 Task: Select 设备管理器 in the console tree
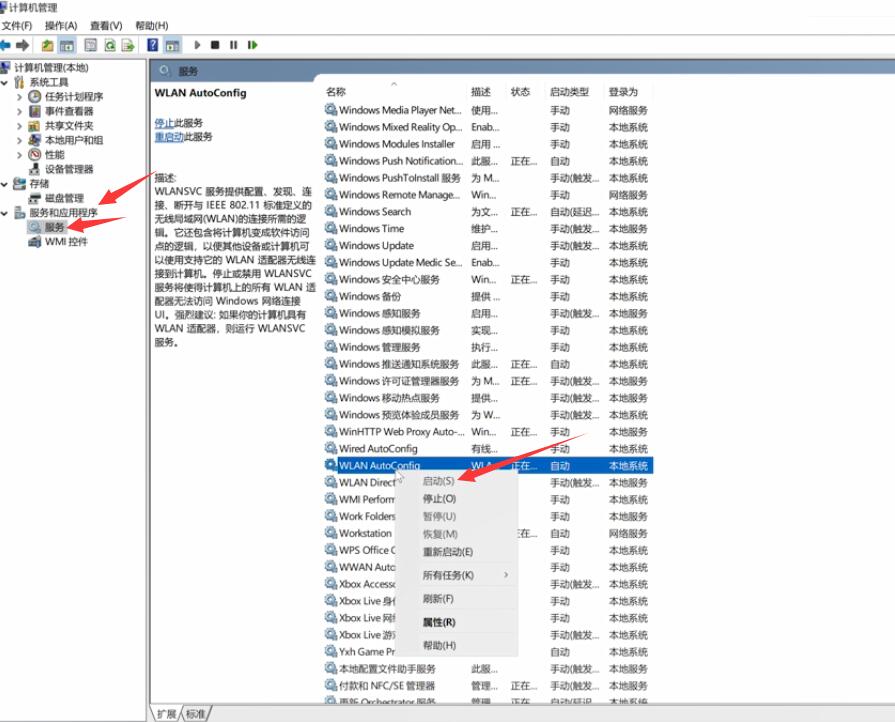pyautogui.click(x=68, y=169)
